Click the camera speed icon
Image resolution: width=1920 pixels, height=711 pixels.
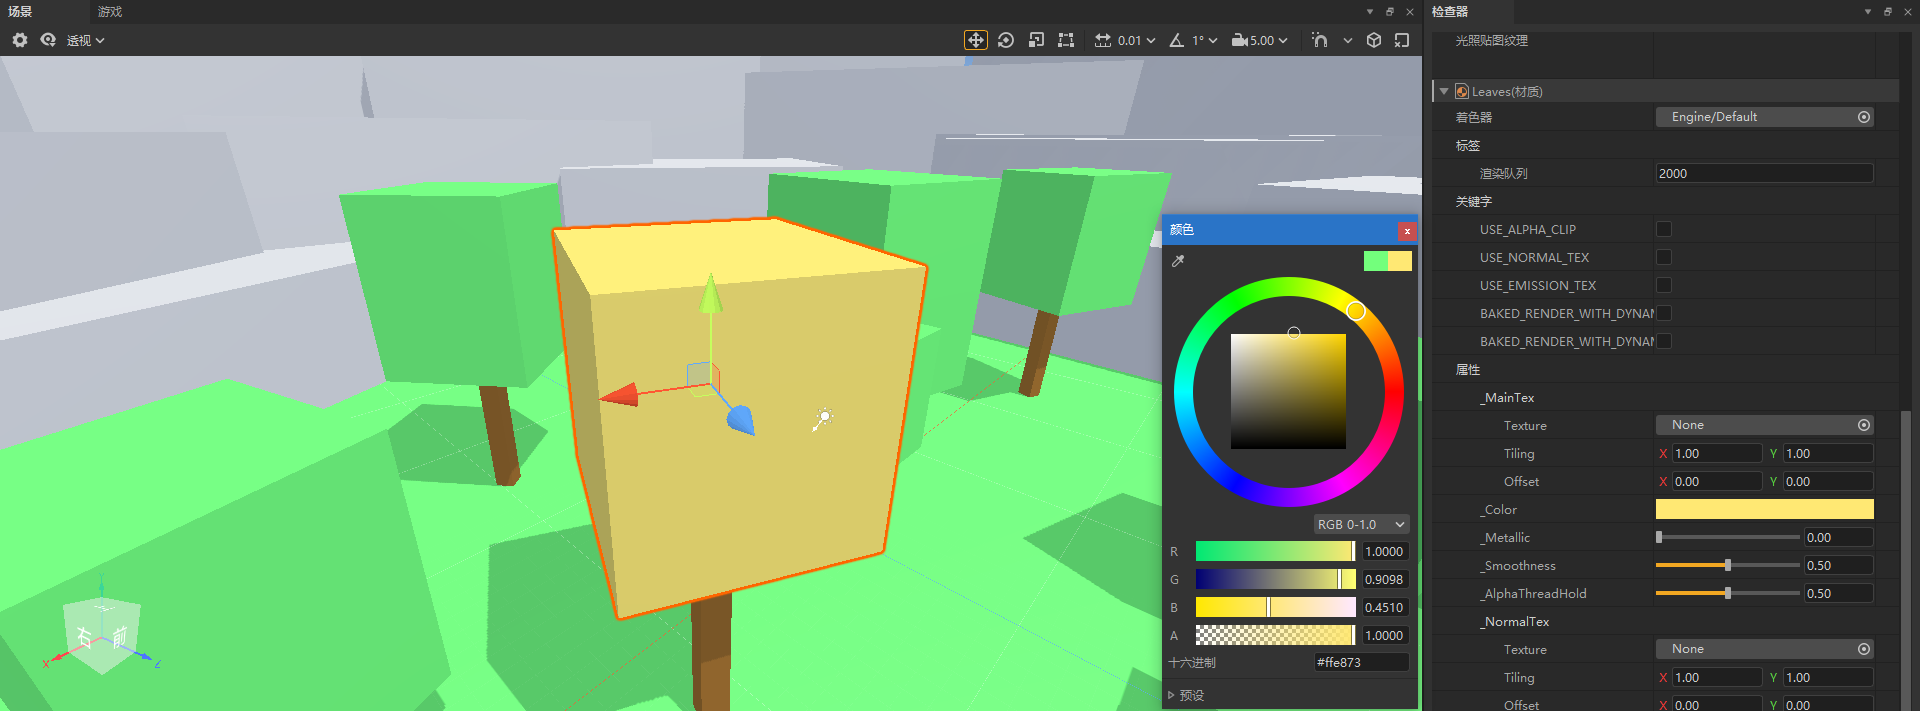1240,40
